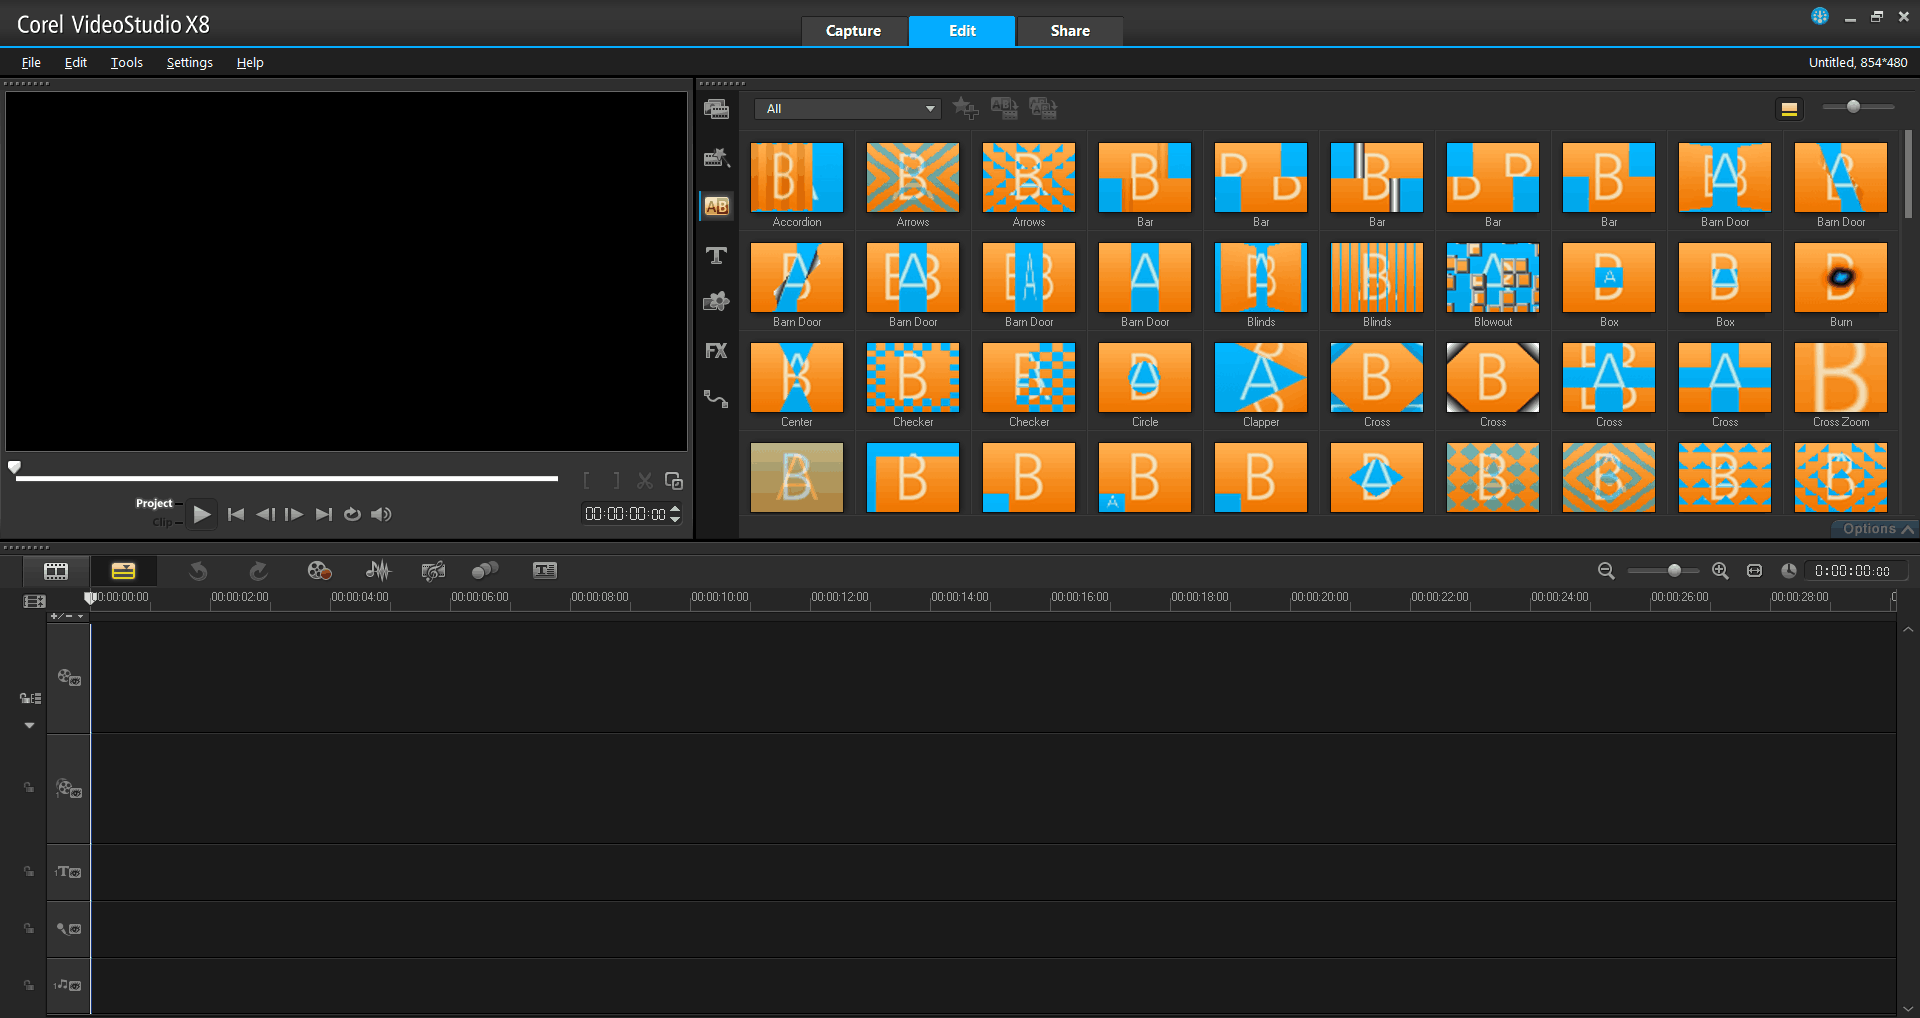Step to next frame
The height and width of the screenshot is (1018, 1920).
click(294, 514)
